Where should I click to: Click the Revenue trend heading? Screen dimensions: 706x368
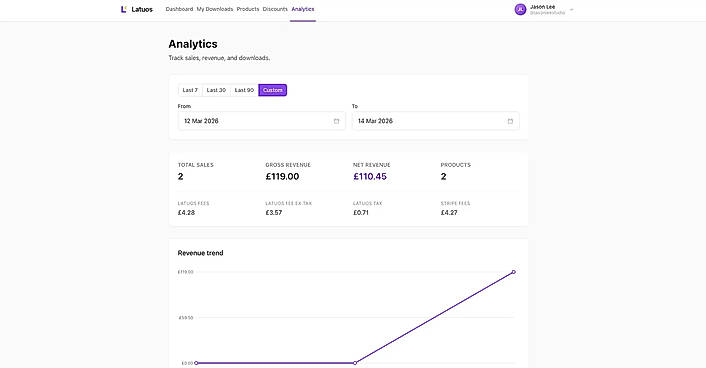tap(200, 253)
